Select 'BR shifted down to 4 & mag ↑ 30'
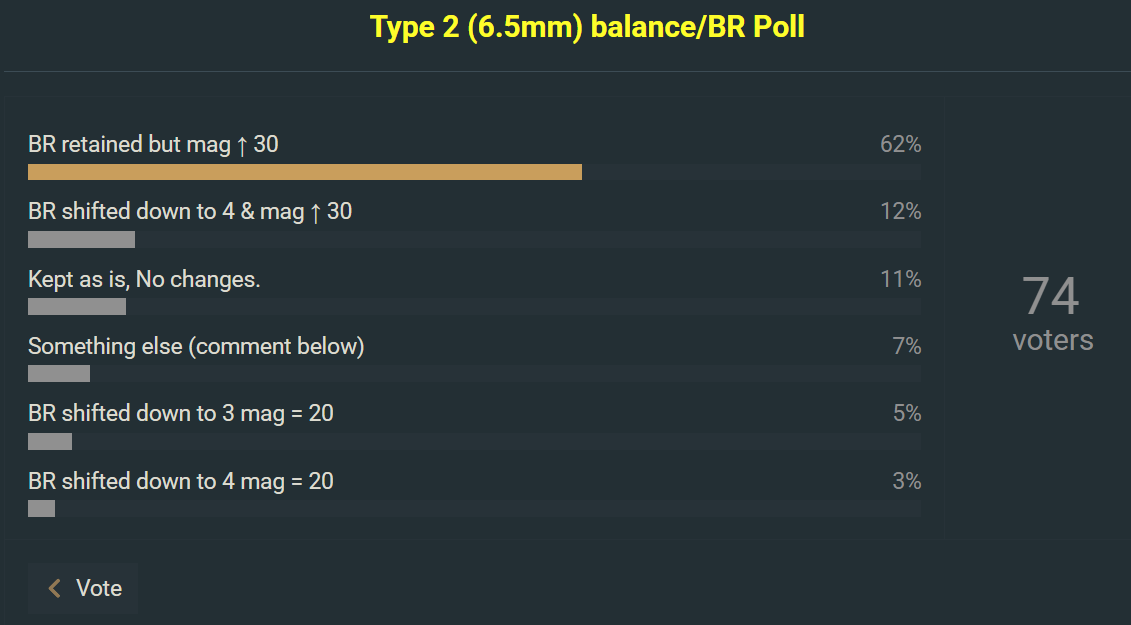The height and width of the screenshot is (625, 1131). [190, 211]
